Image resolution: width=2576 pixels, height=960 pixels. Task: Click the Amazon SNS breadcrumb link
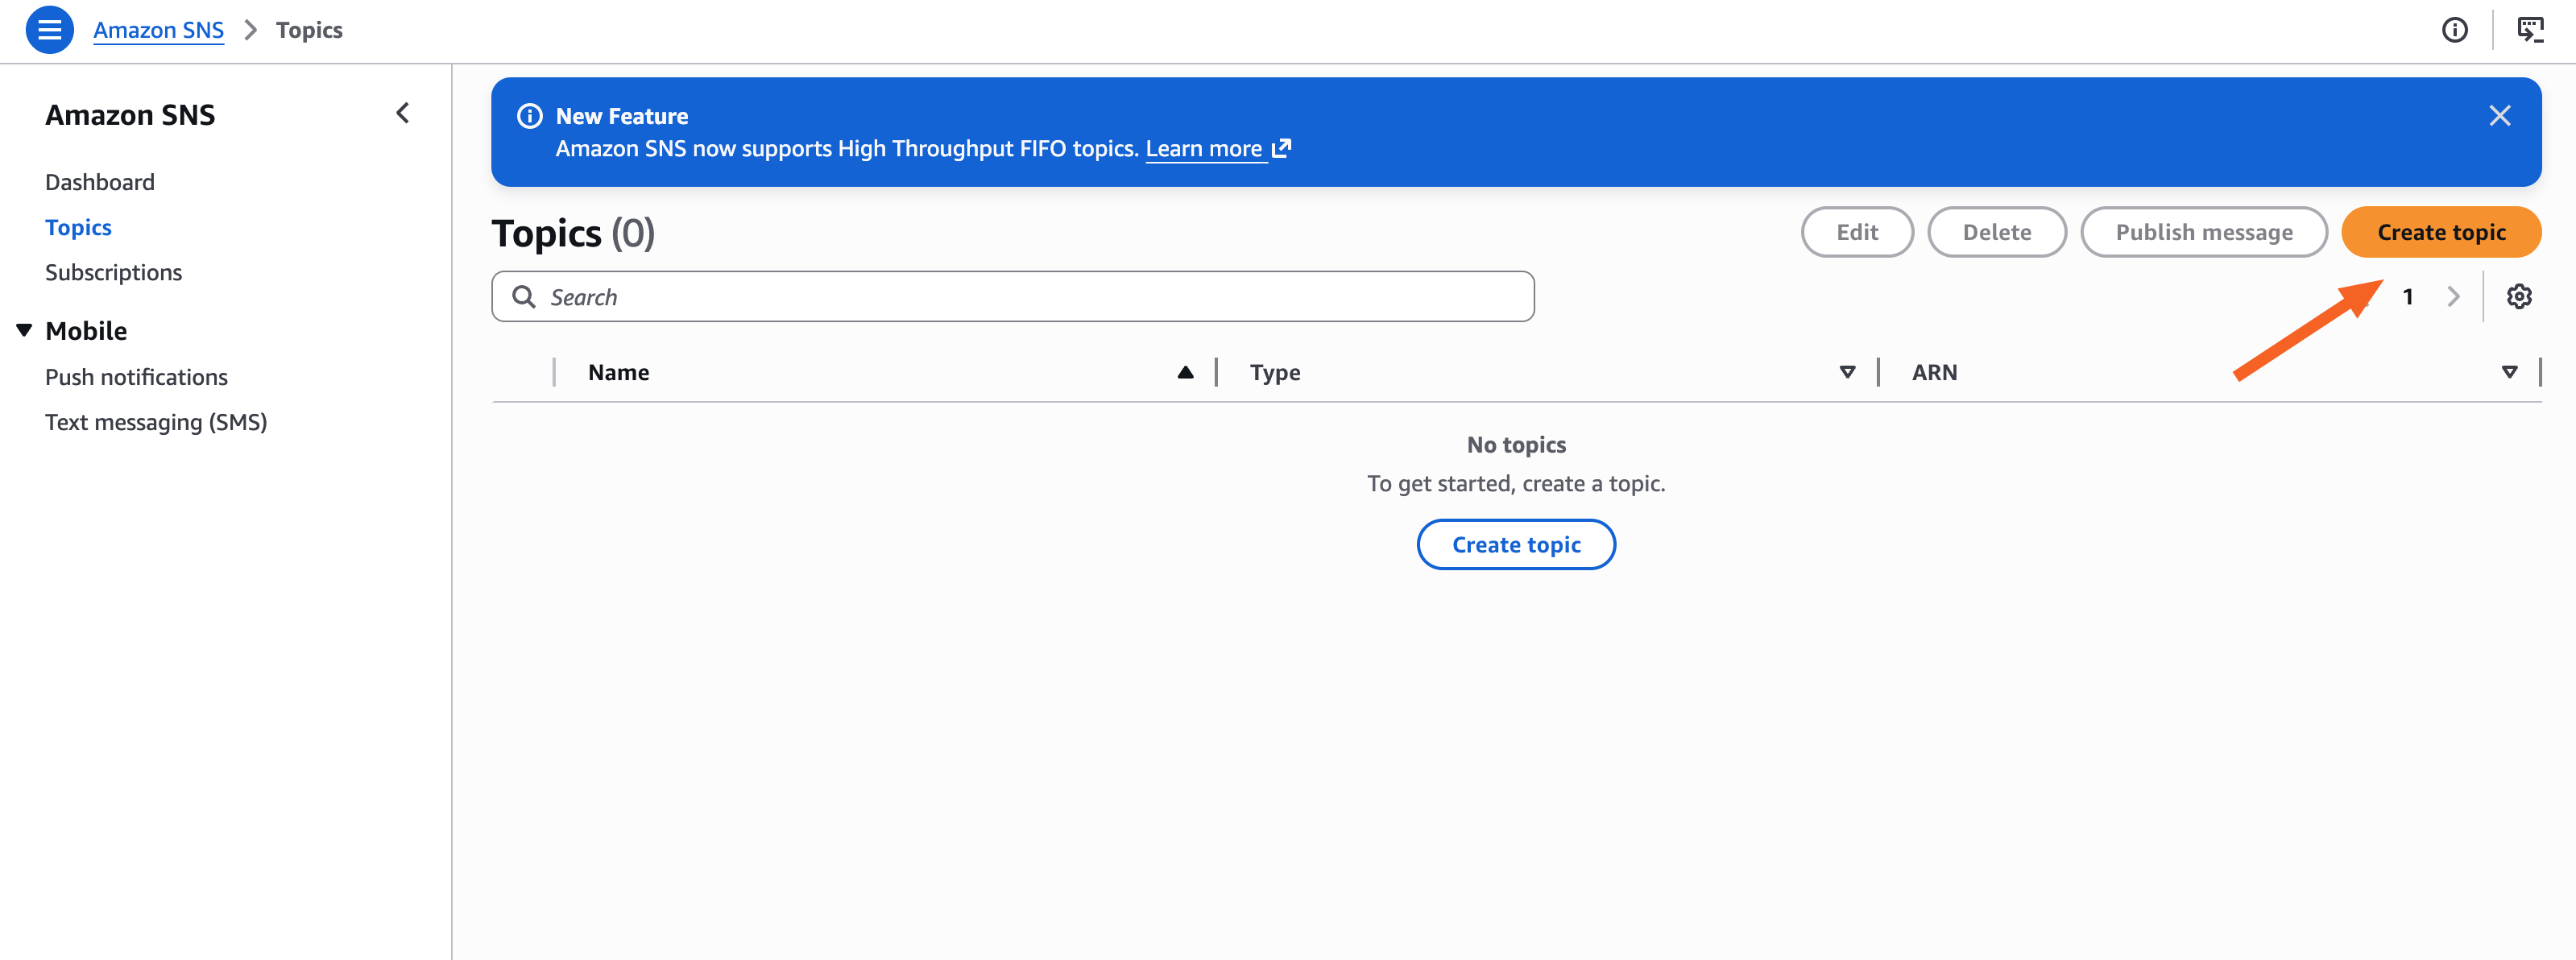[158, 30]
